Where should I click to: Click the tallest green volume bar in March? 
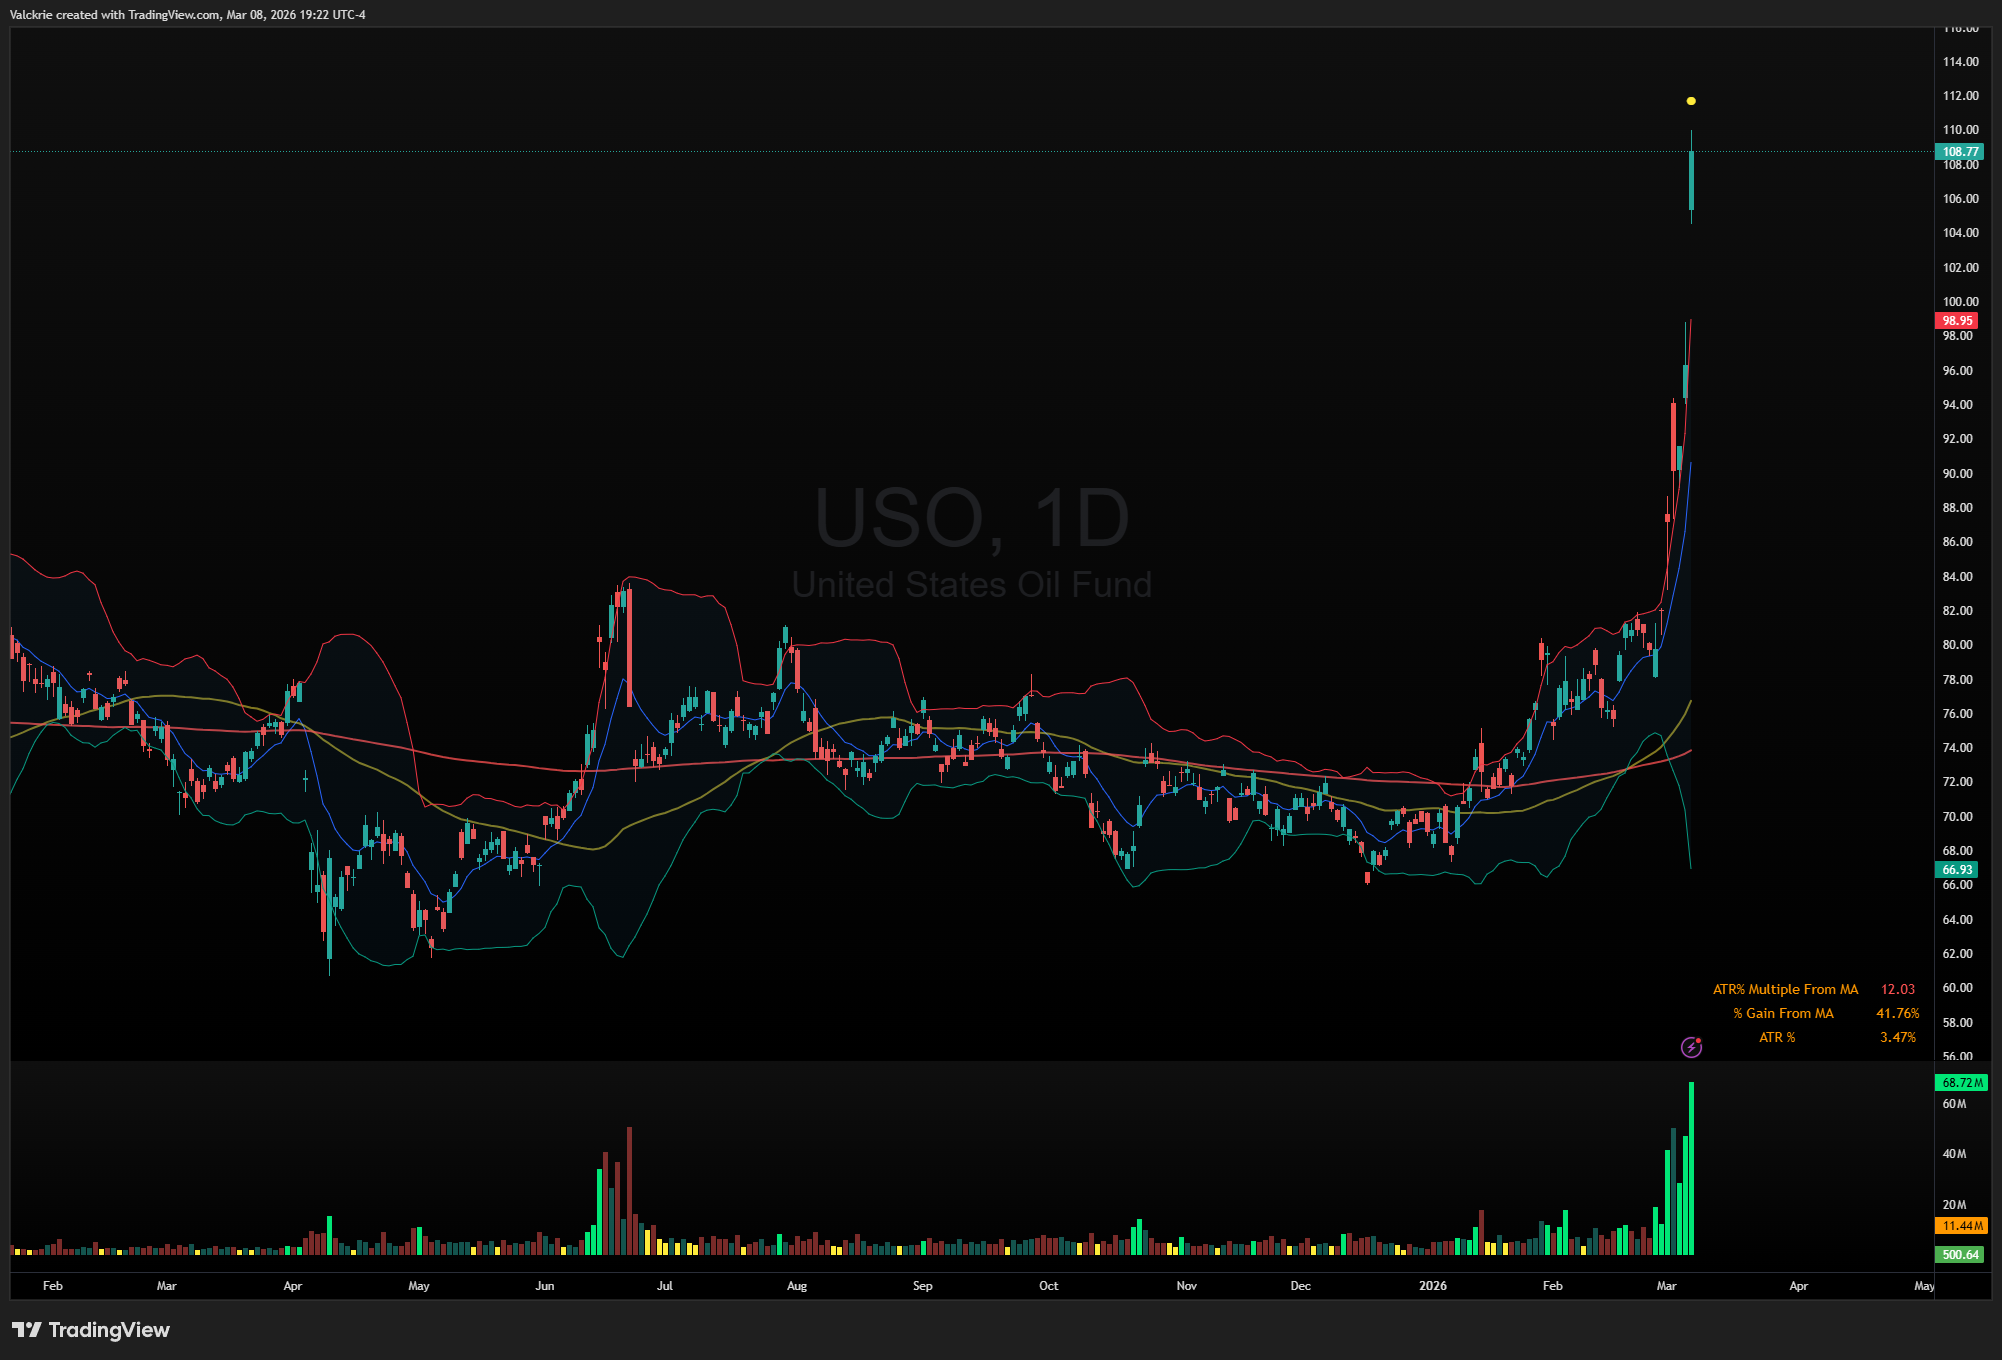tap(1691, 1168)
